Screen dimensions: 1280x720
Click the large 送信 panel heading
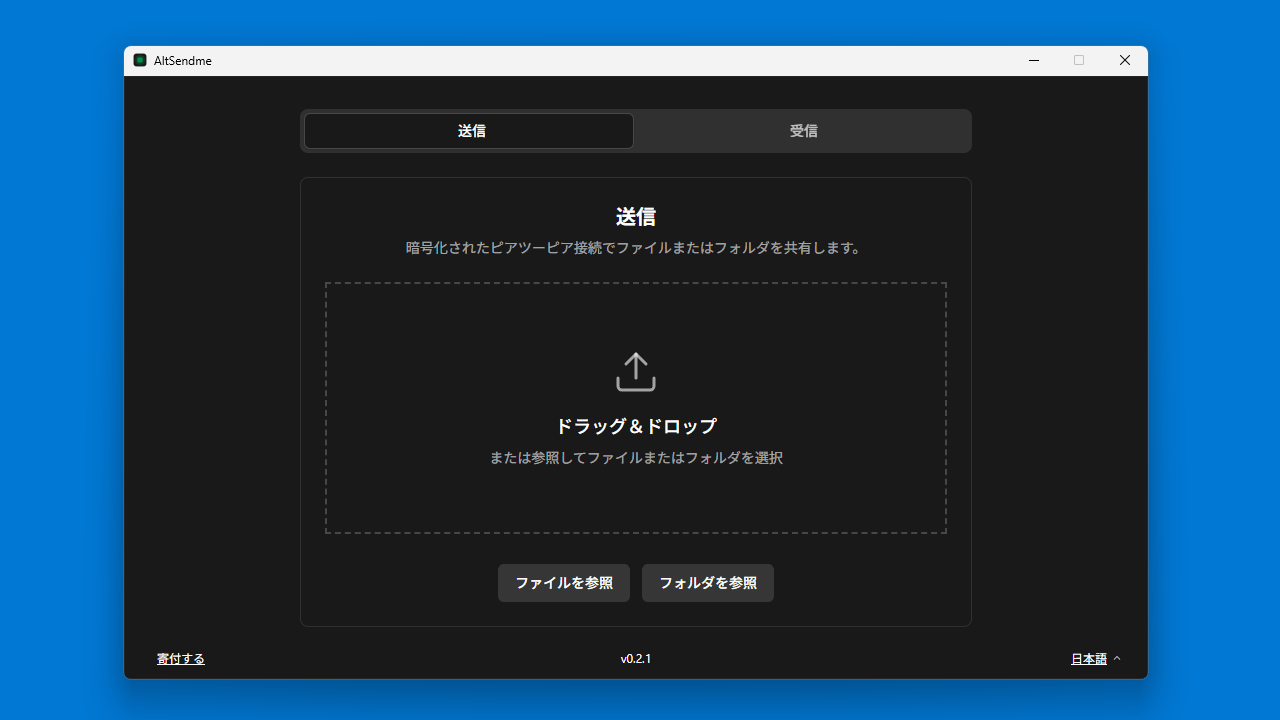click(636, 217)
